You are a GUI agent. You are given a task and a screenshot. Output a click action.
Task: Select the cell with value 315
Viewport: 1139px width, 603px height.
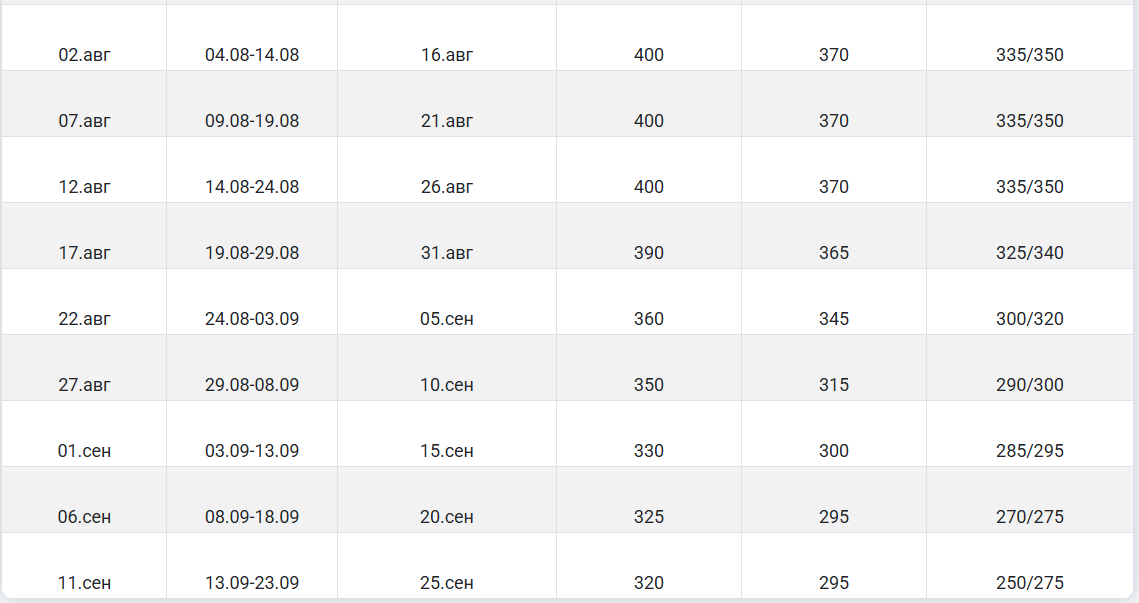pyautogui.click(x=834, y=385)
